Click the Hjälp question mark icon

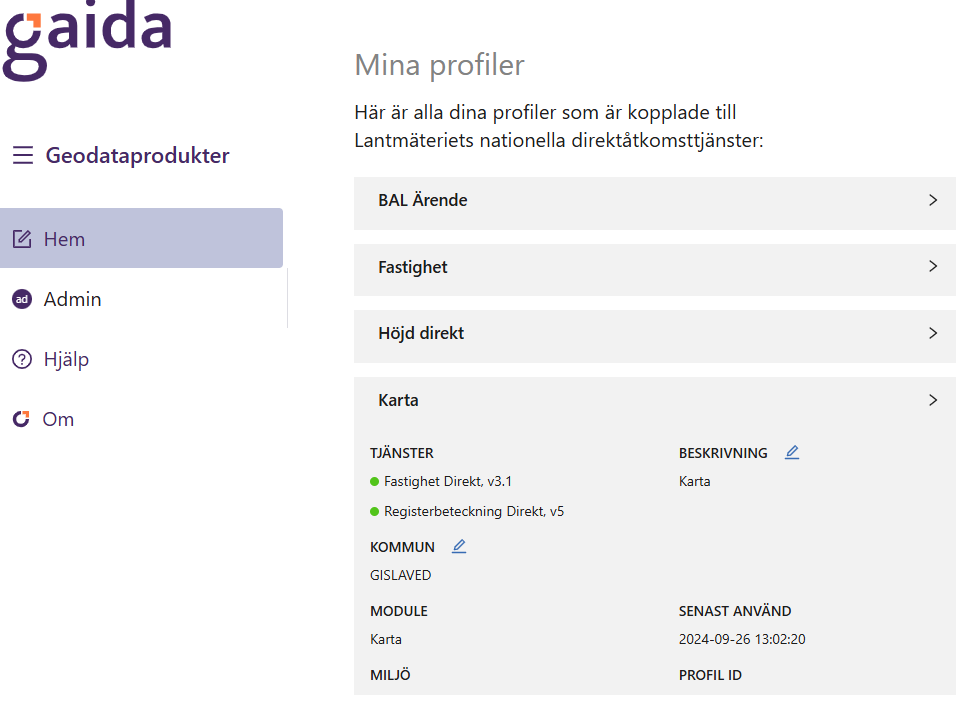click(x=21, y=359)
